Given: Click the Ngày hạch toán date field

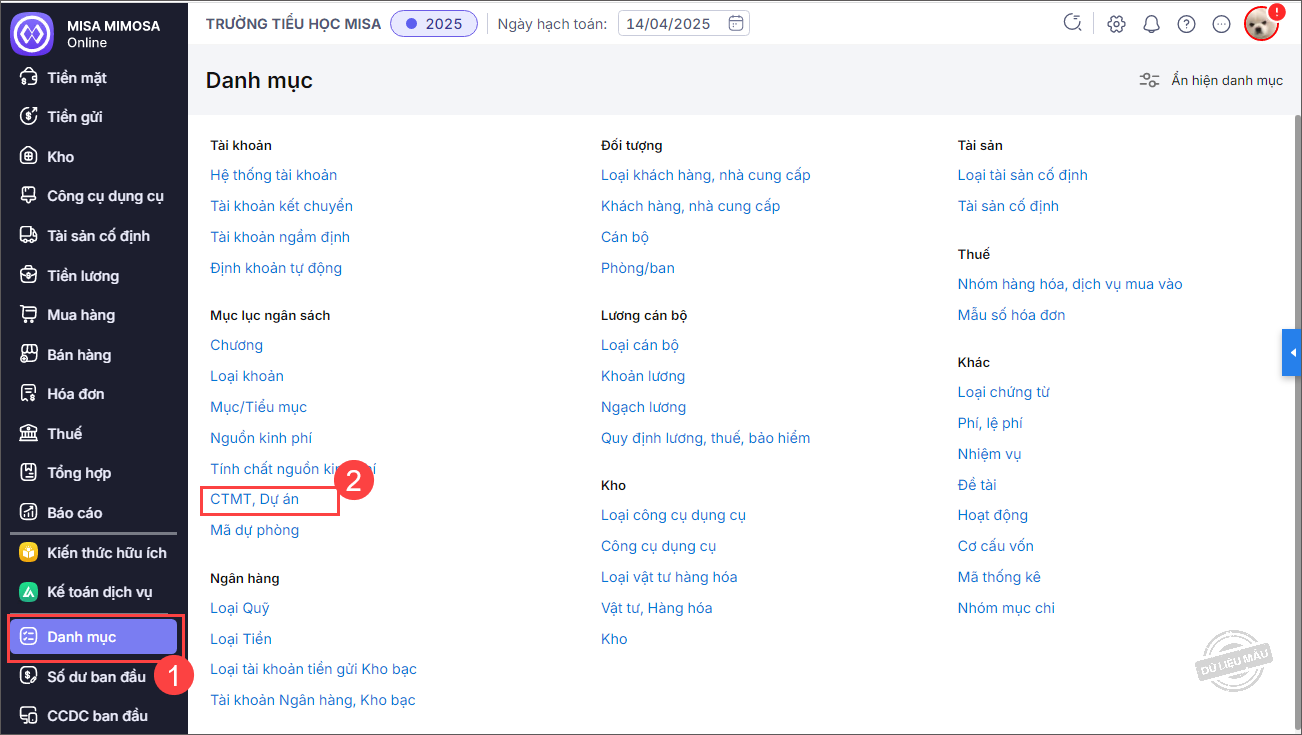Looking at the screenshot, I should coord(670,24).
